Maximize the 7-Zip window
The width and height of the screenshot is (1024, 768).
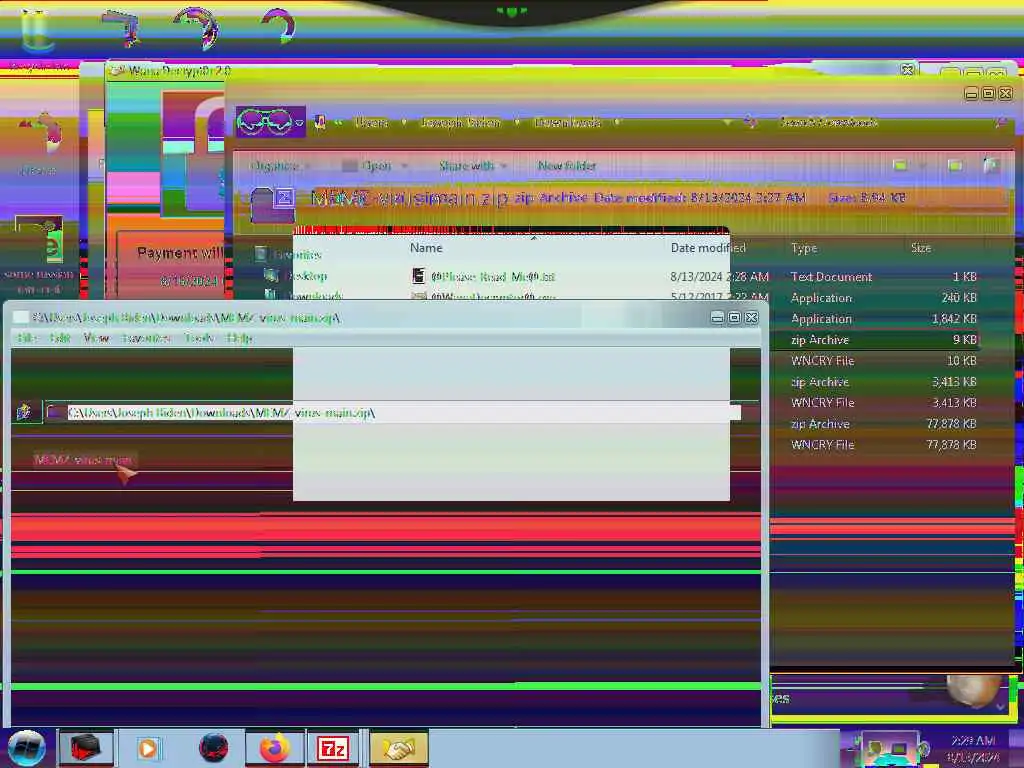(x=734, y=317)
